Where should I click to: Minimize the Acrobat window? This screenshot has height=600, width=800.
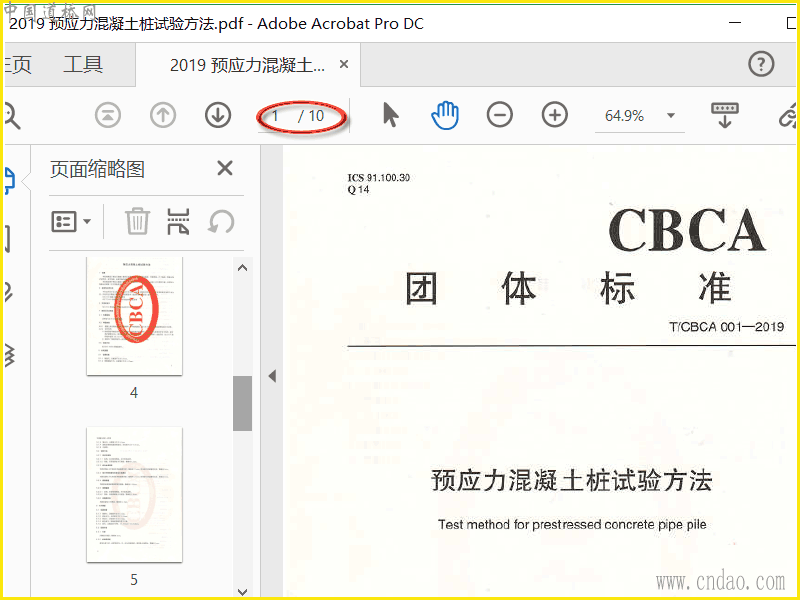tap(735, 23)
